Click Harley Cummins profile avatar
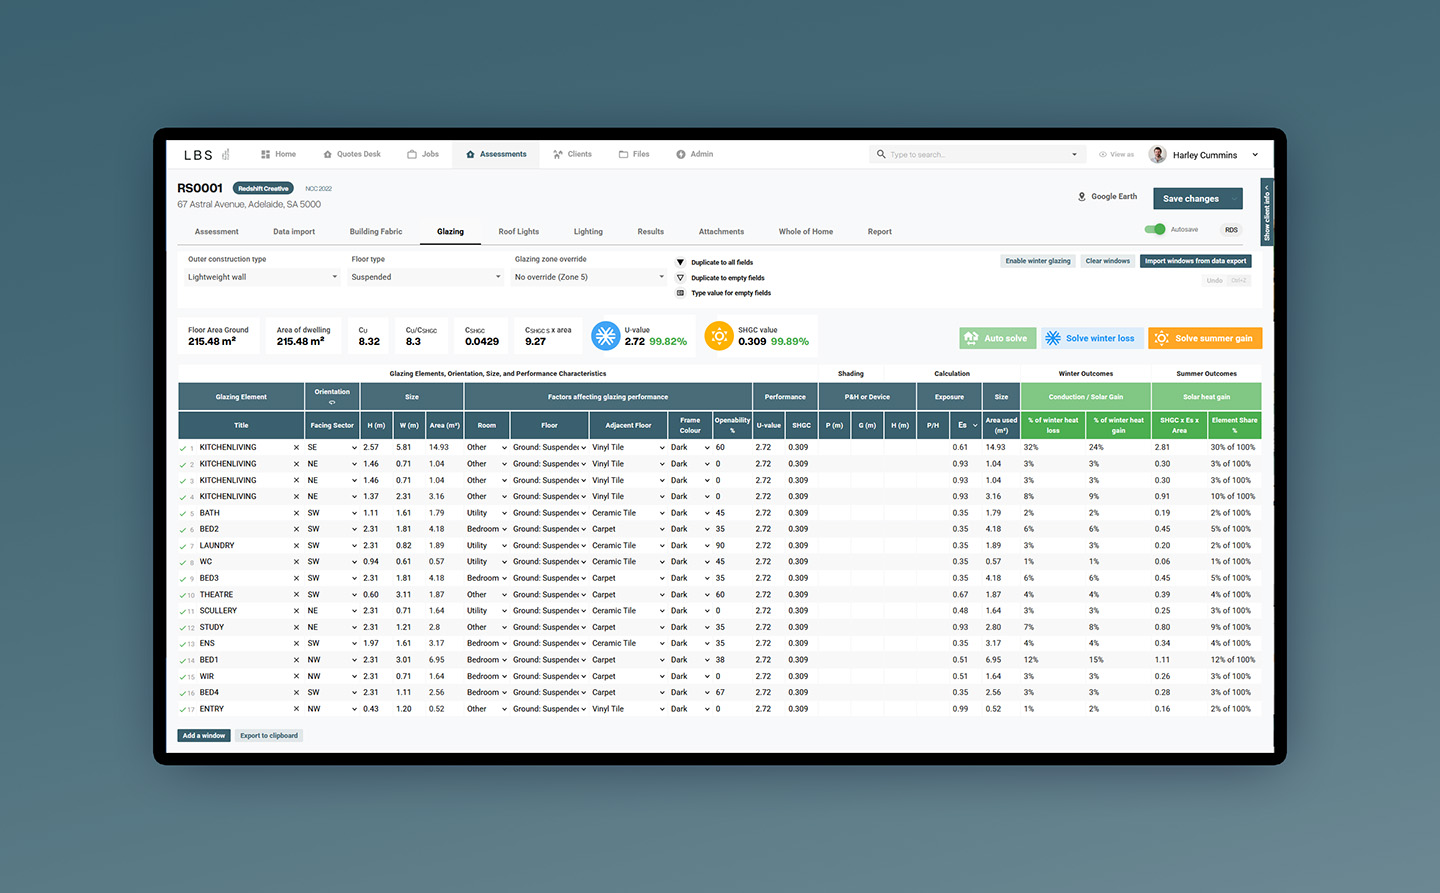 (1158, 154)
